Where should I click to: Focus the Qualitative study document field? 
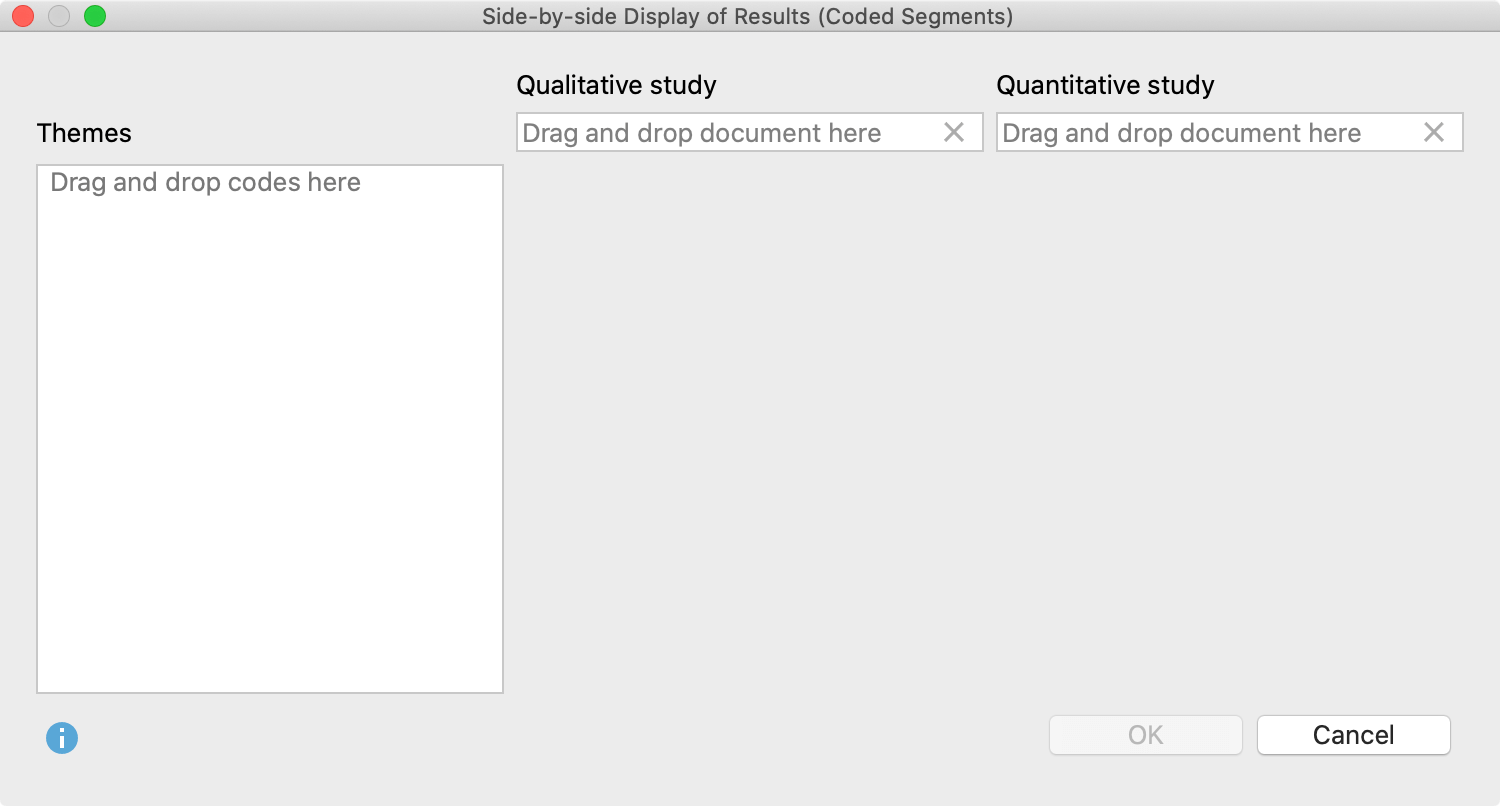[750, 132]
